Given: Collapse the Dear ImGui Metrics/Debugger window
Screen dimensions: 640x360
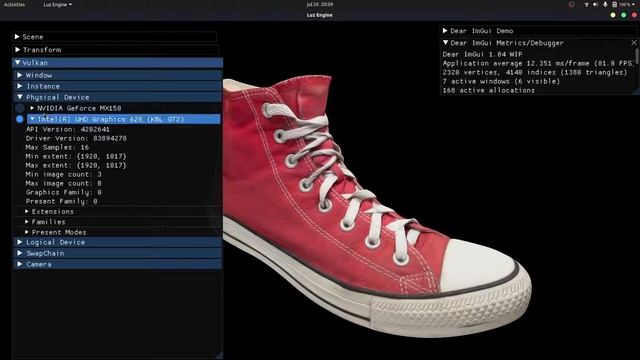Looking at the screenshot, I should [445, 42].
